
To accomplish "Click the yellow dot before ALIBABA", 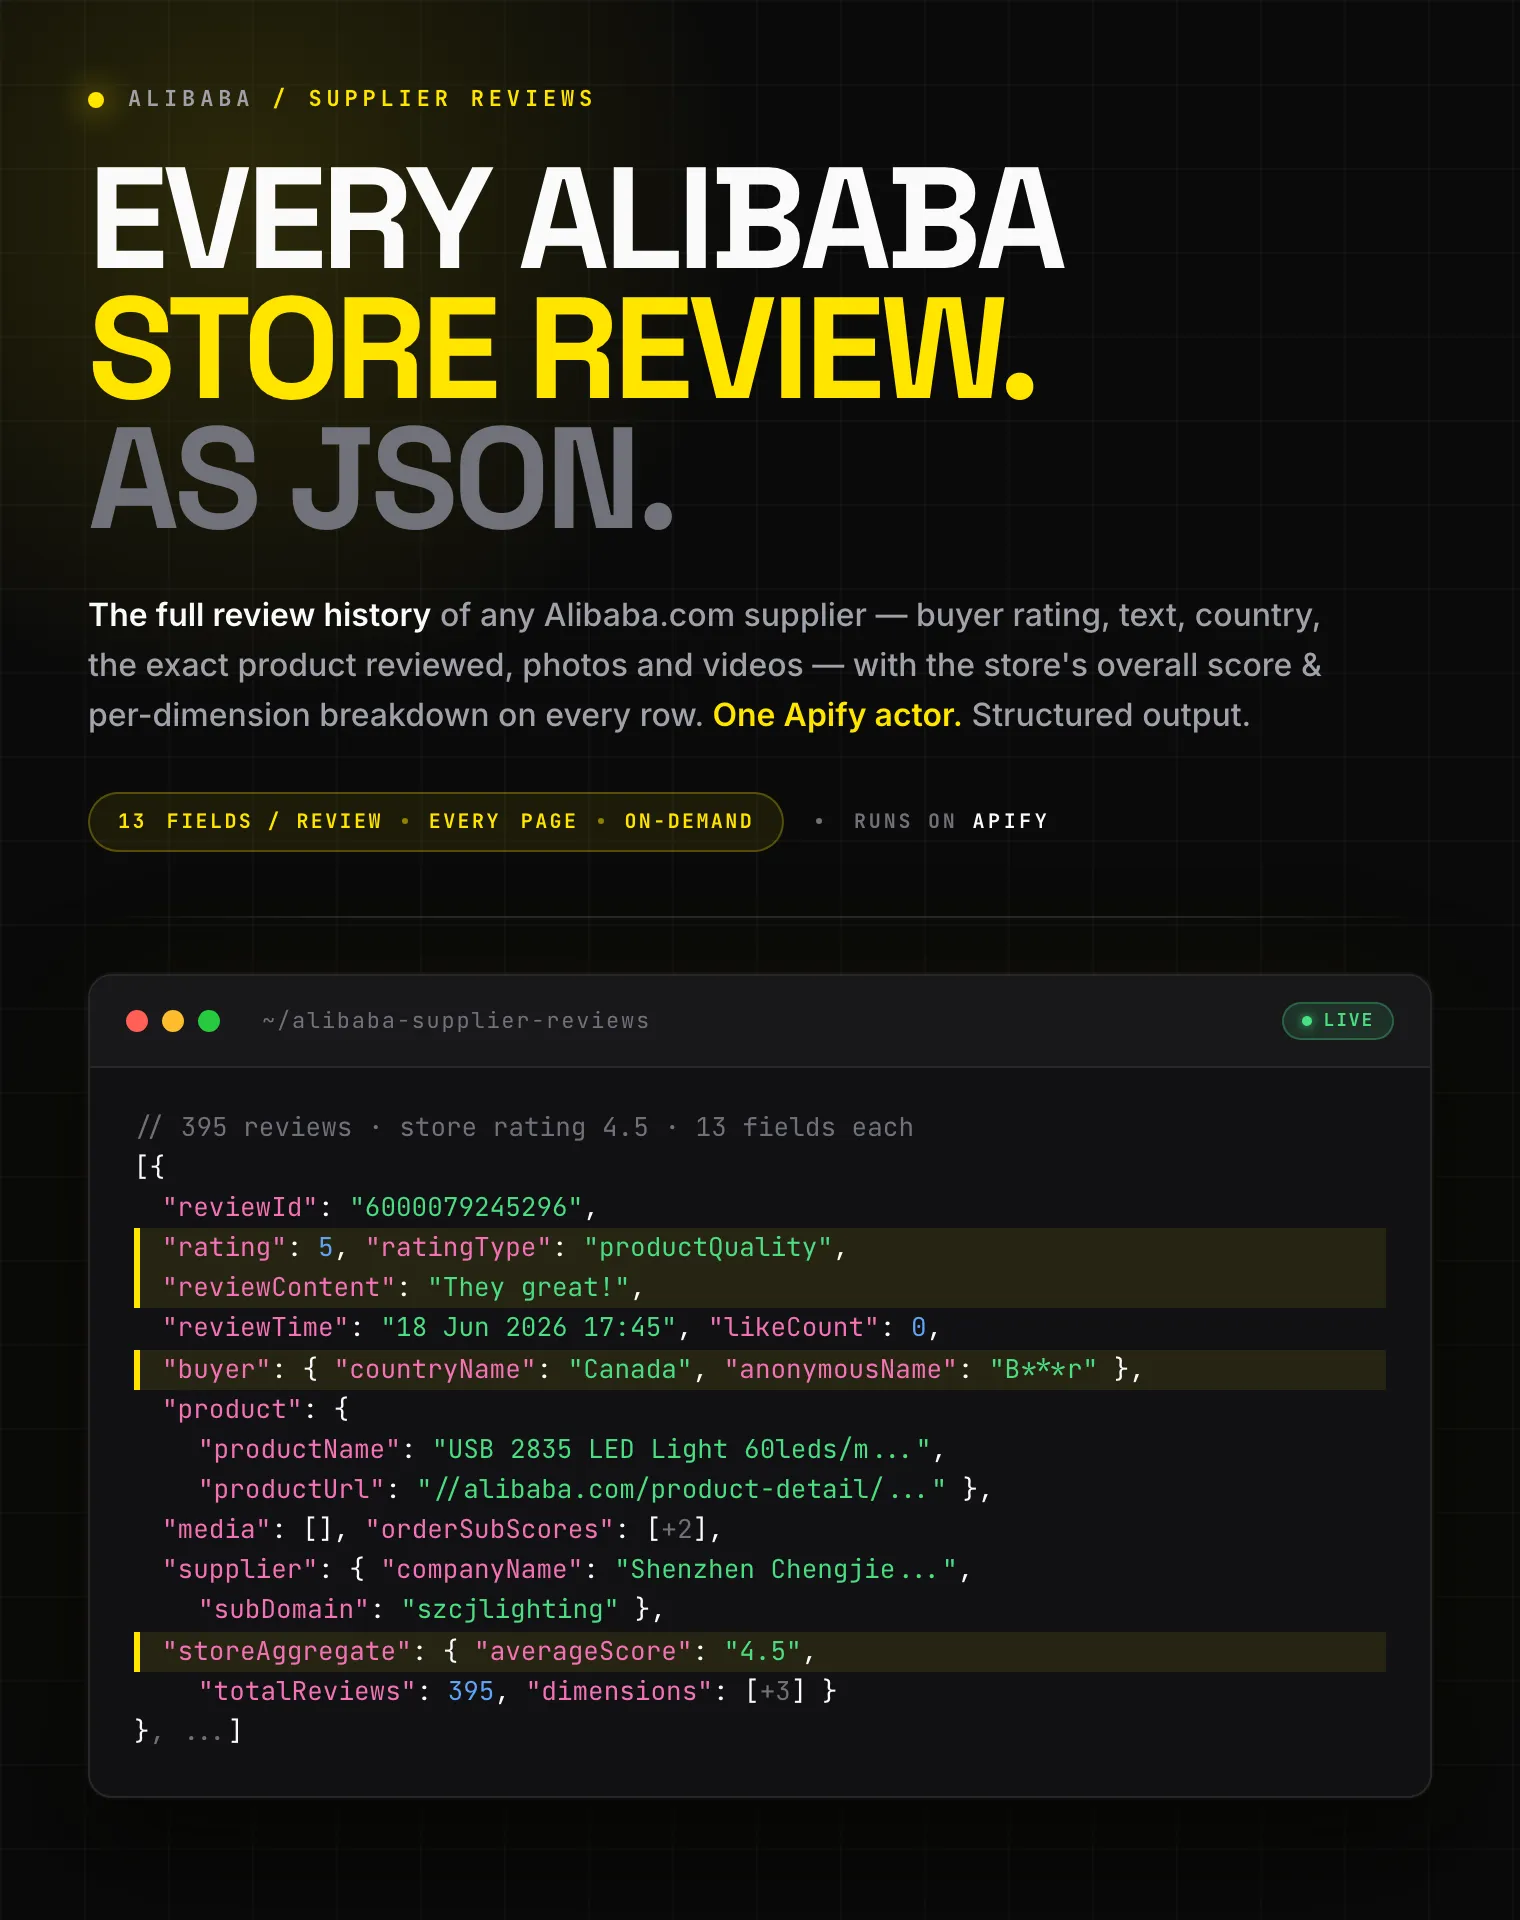I will pyautogui.click(x=96, y=99).
